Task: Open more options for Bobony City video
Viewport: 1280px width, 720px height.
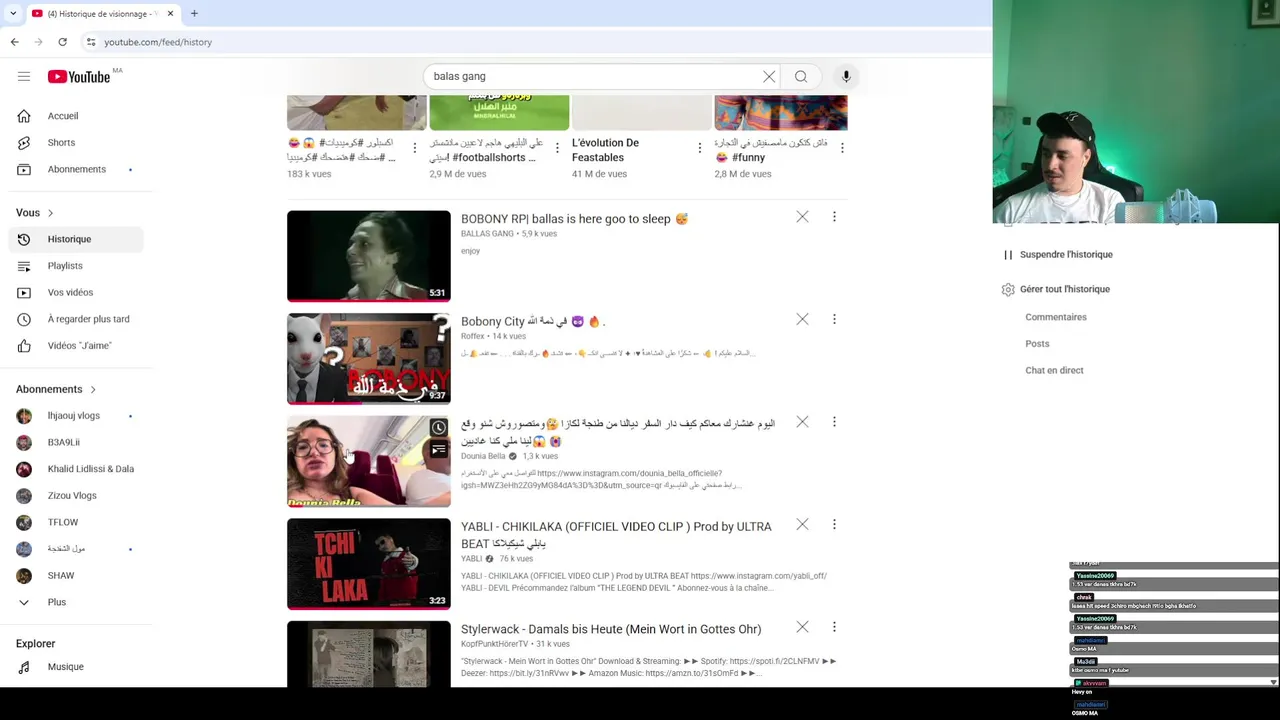Action: coord(834,319)
